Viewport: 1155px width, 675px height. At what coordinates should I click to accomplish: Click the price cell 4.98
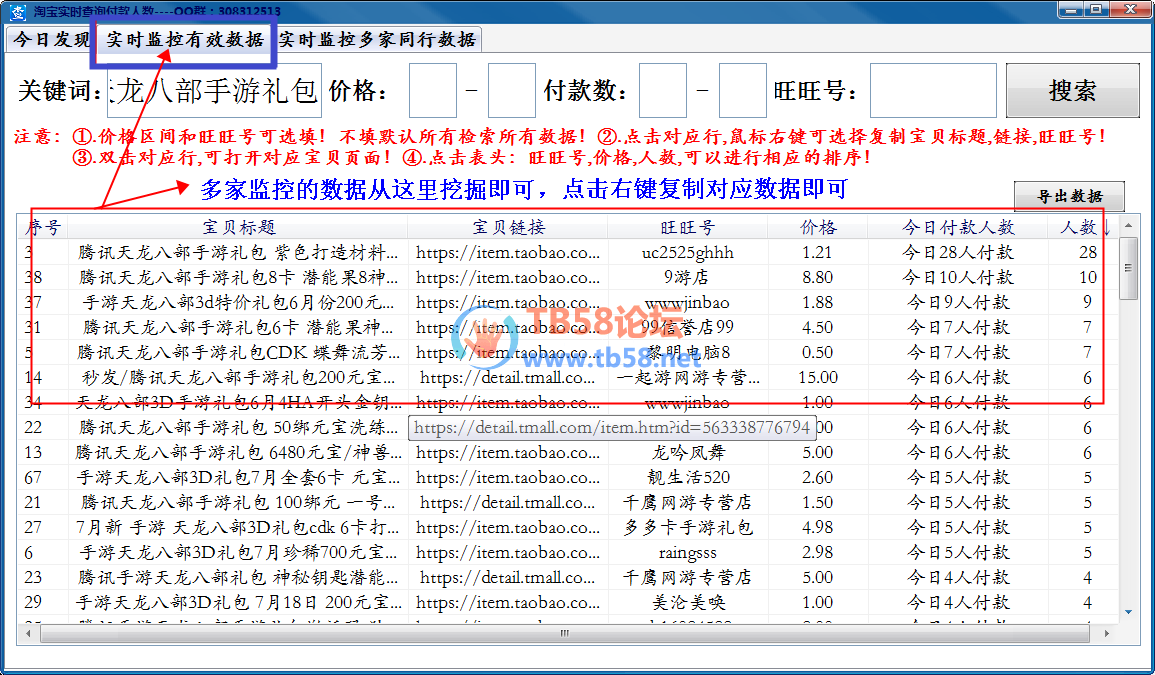coord(818,528)
